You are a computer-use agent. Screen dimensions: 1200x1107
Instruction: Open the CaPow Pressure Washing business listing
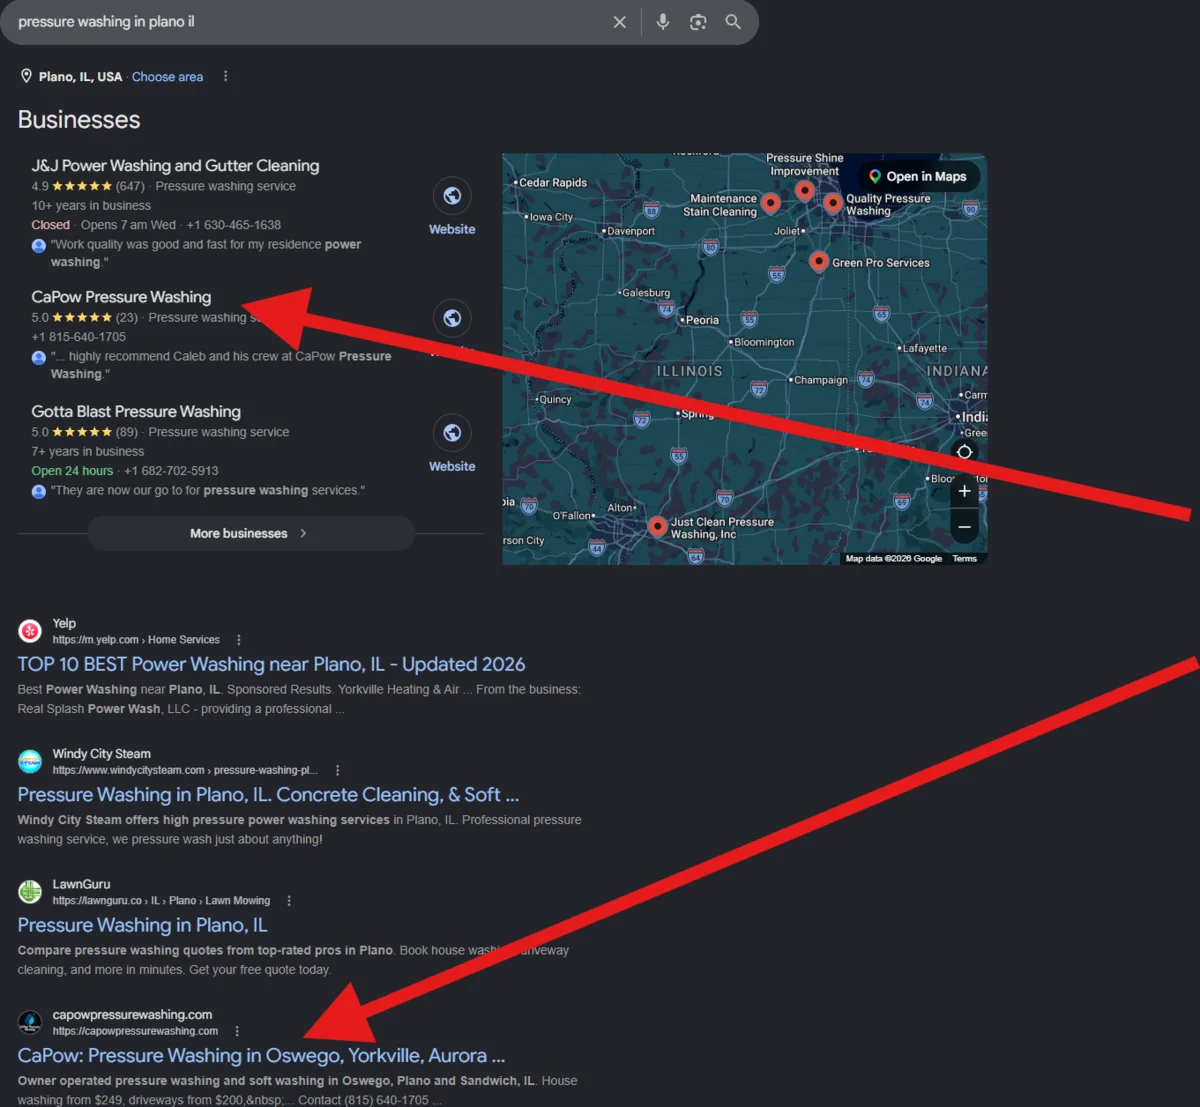[x=121, y=297]
